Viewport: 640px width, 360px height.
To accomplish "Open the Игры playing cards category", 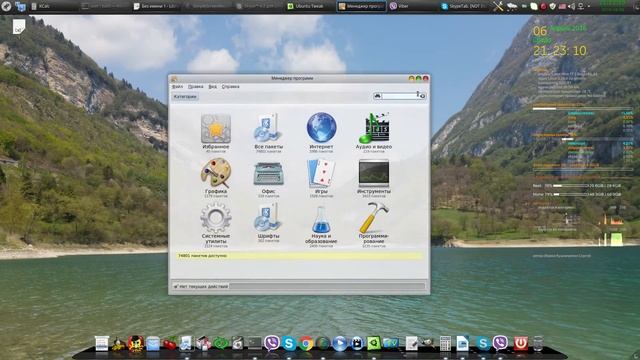I will (x=321, y=178).
